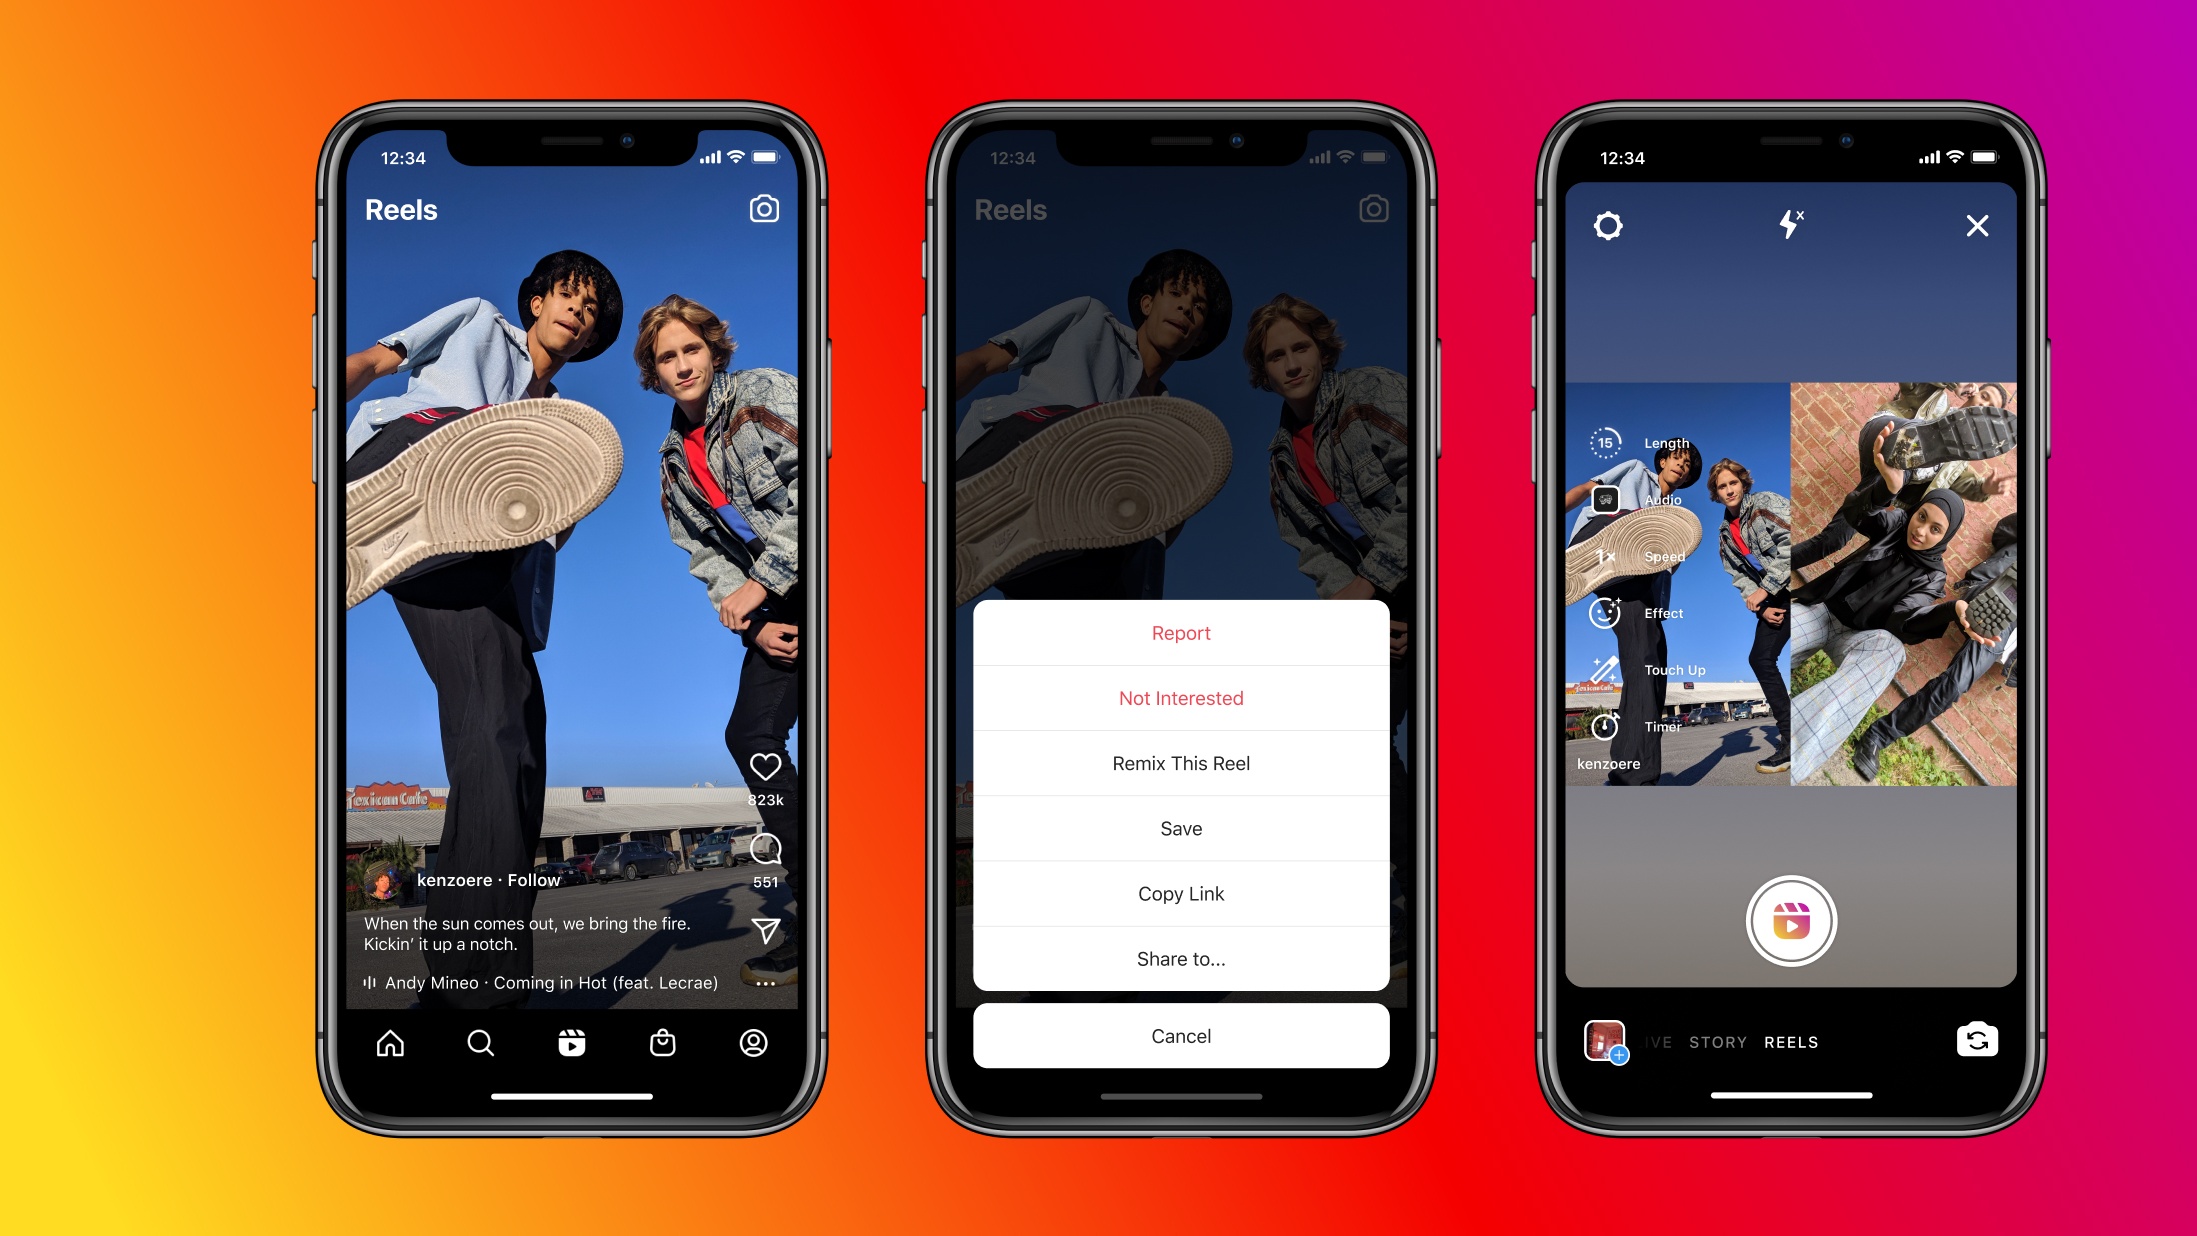
Task: Tap the Effect tool icon in recording screen
Action: coord(1604,611)
